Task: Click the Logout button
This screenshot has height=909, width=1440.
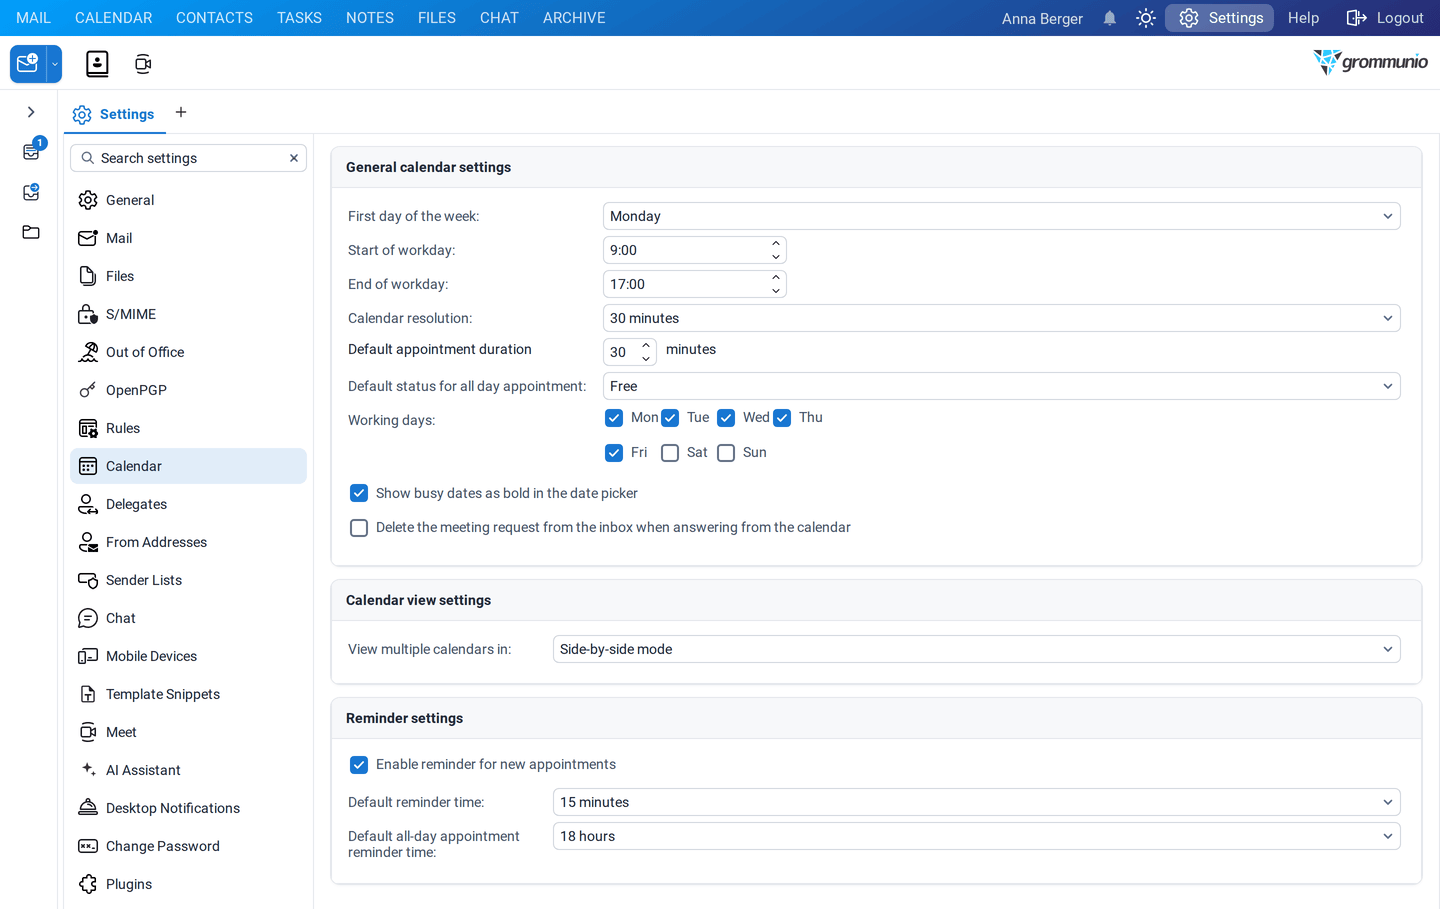Action: 1385,18
